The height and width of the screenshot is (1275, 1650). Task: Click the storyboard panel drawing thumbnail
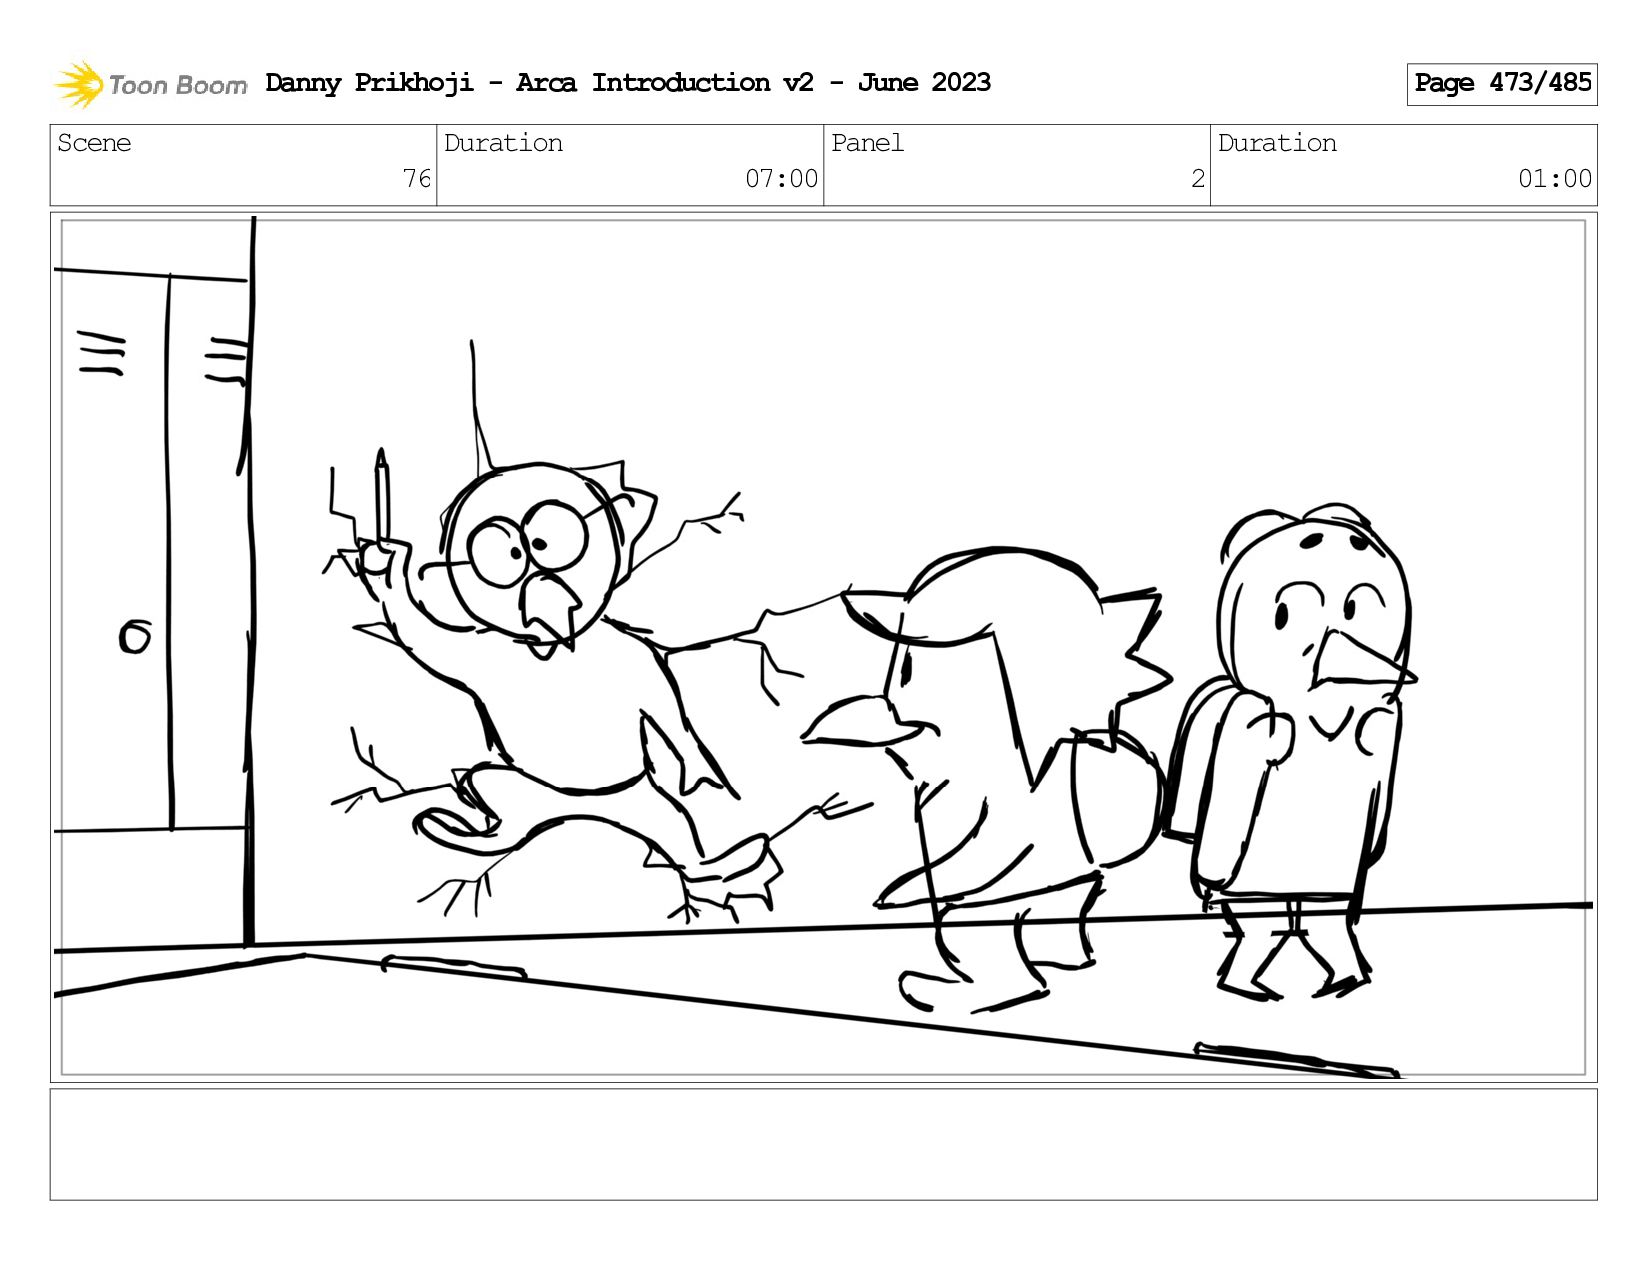click(824, 647)
